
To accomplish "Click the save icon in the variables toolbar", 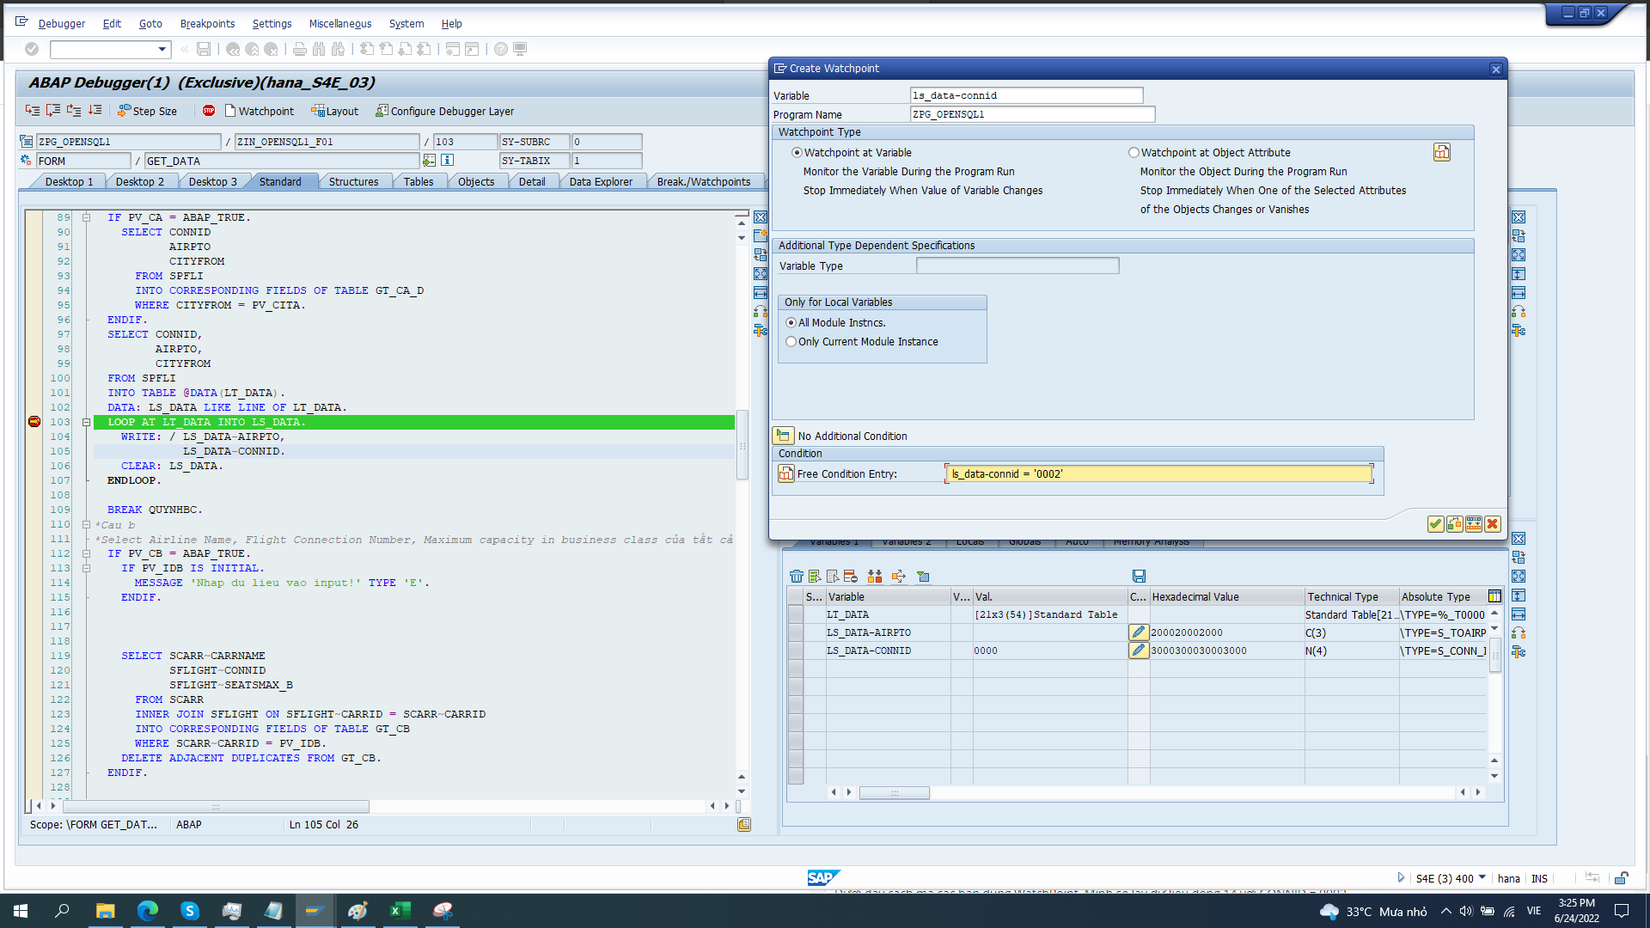I will coord(1139,576).
